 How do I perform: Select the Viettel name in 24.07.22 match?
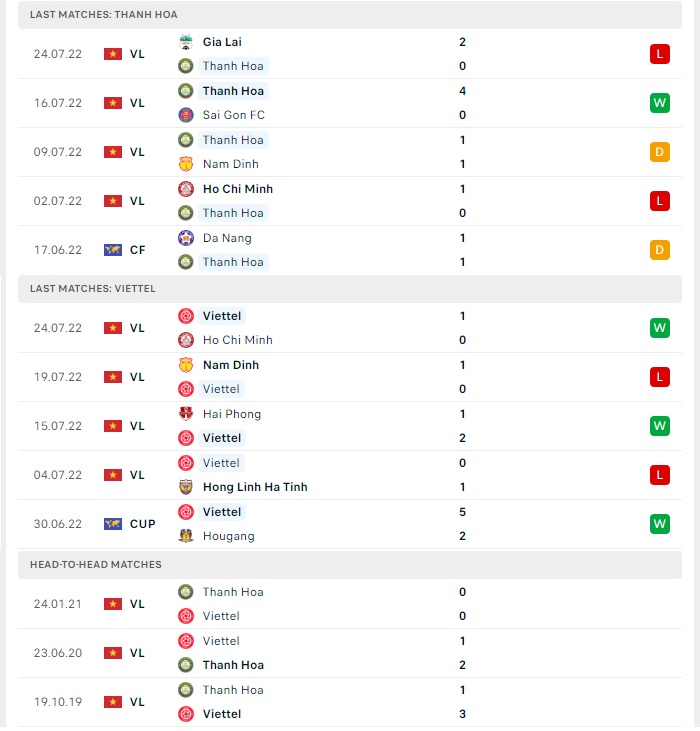pyautogui.click(x=222, y=316)
